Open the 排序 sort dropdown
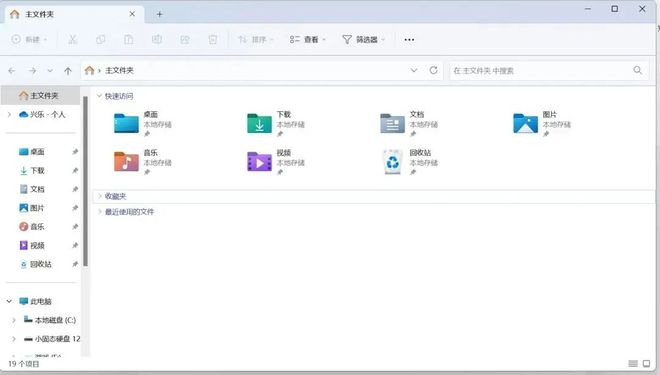 255,40
